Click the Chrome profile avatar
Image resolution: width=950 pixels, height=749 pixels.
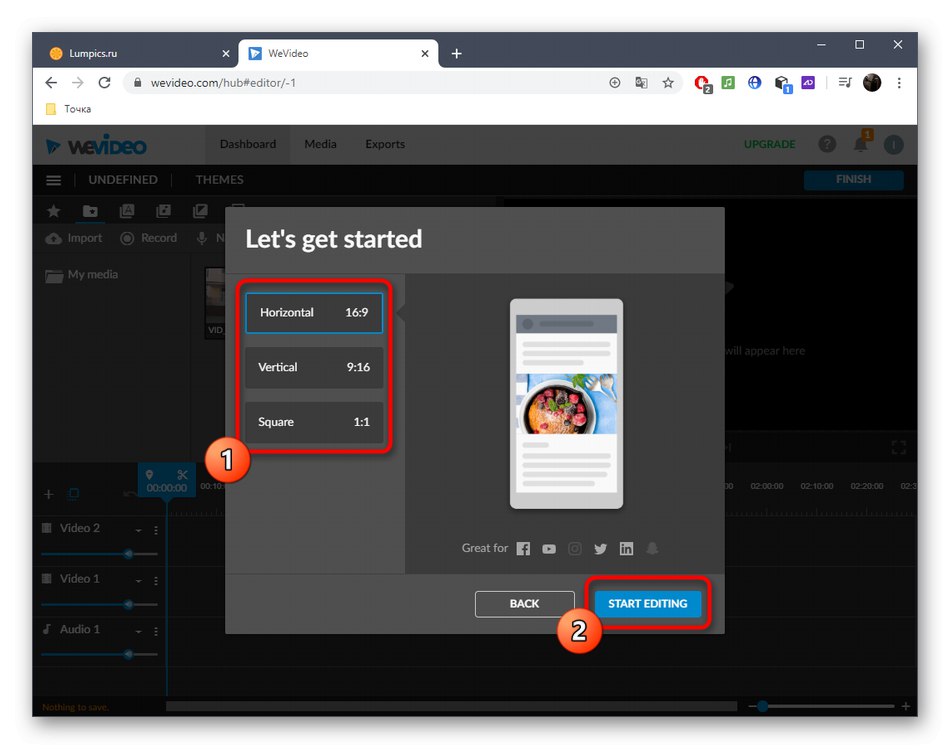[x=872, y=83]
